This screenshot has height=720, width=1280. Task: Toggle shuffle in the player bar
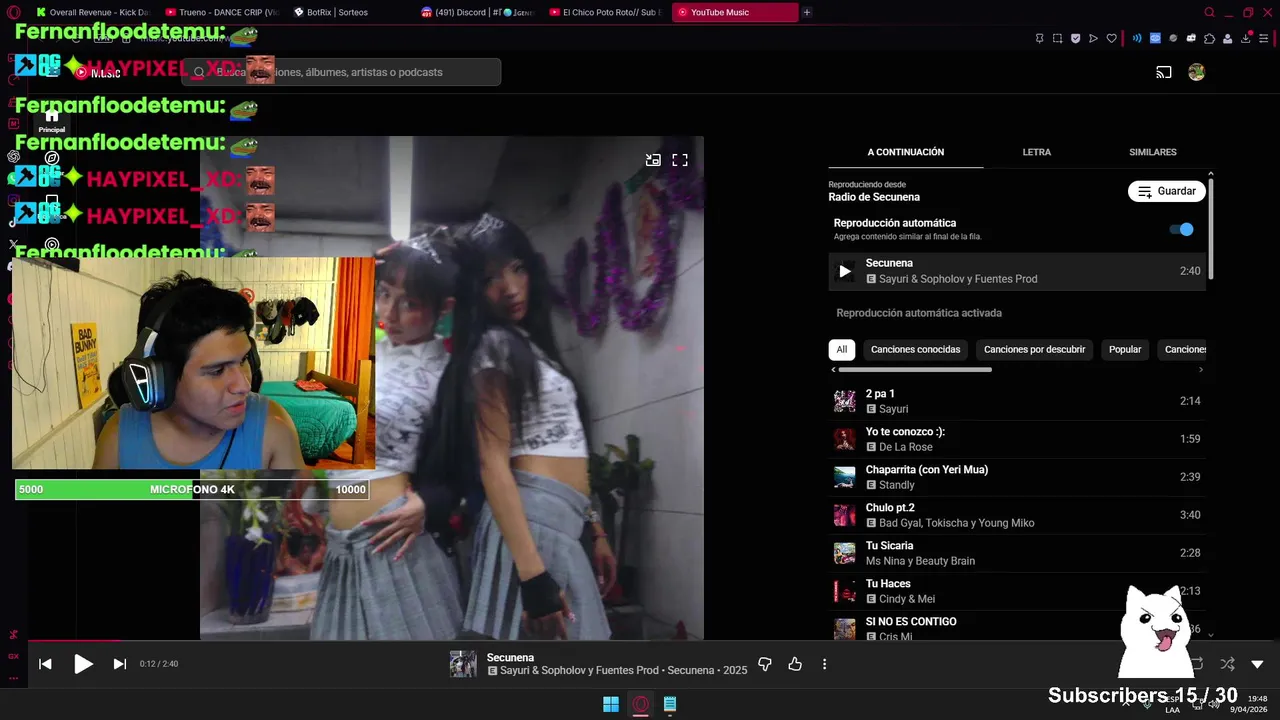pos(1227,664)
